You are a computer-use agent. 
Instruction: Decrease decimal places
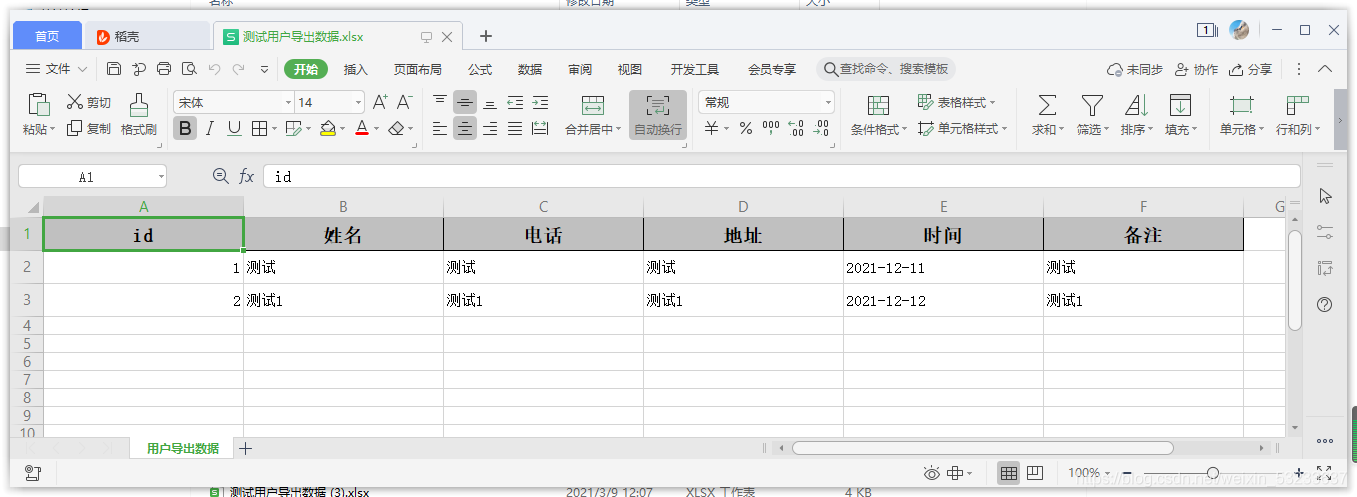(821, 128)
